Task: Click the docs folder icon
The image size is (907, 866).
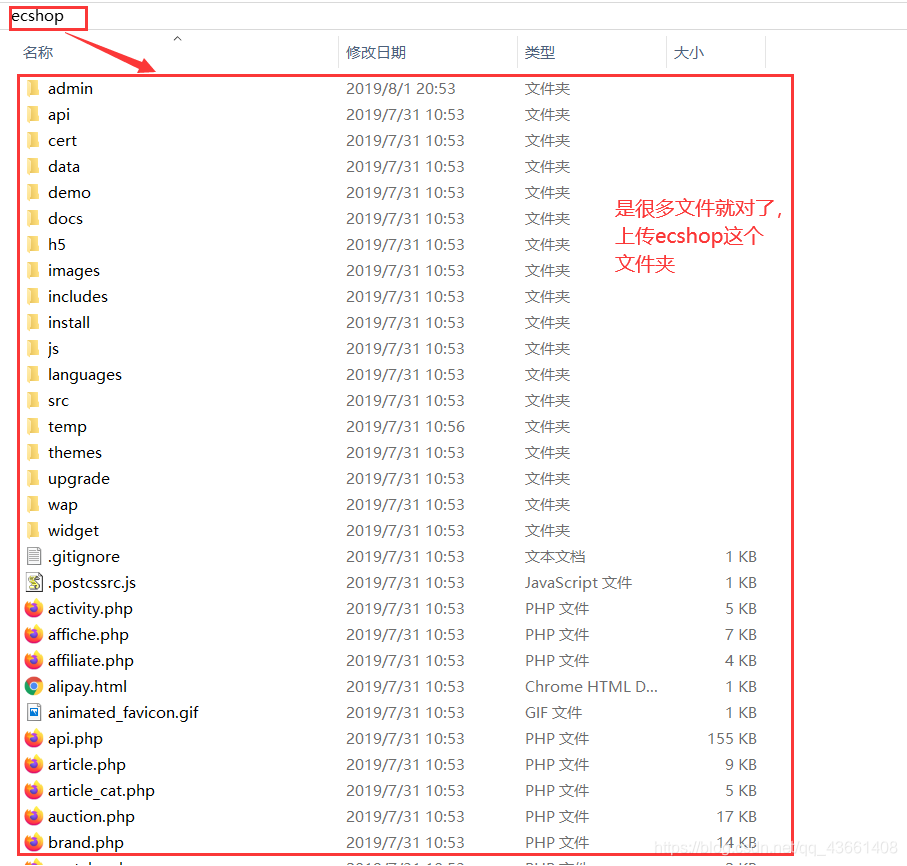Action: [x=34, y=219]
